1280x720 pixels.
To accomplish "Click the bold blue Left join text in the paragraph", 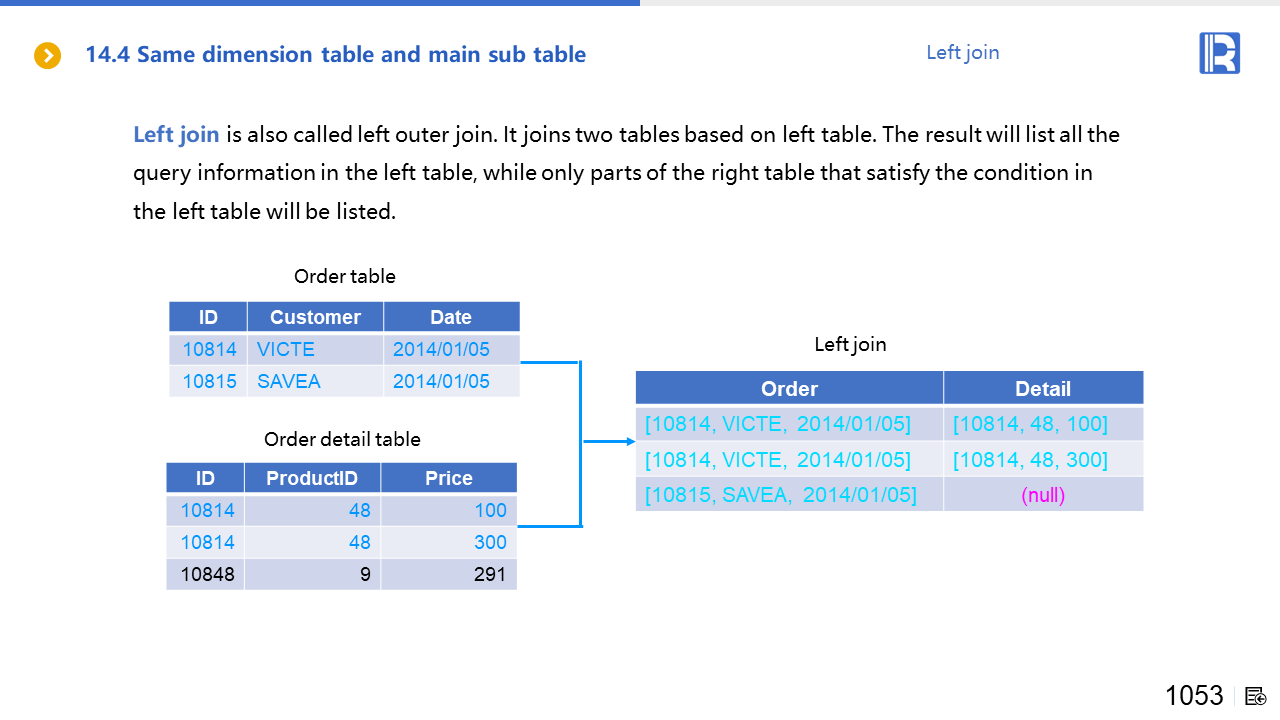I will pyautogui.click(x=176, y=135).
